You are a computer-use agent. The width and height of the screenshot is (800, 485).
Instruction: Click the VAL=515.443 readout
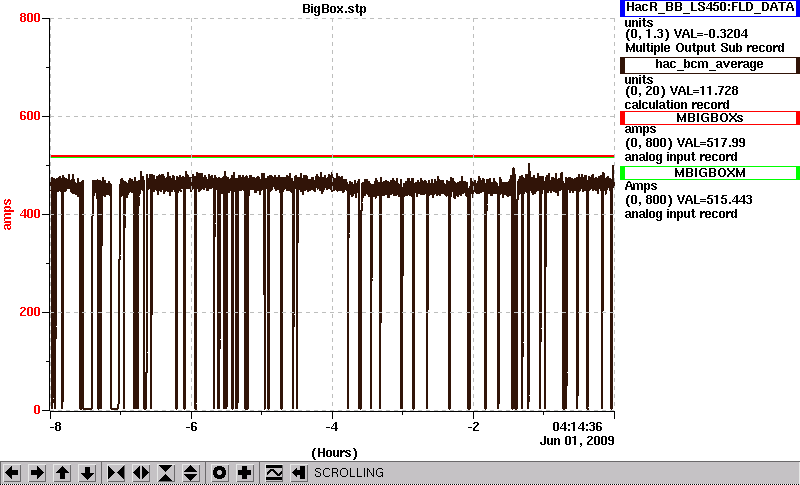pos(713,200)
